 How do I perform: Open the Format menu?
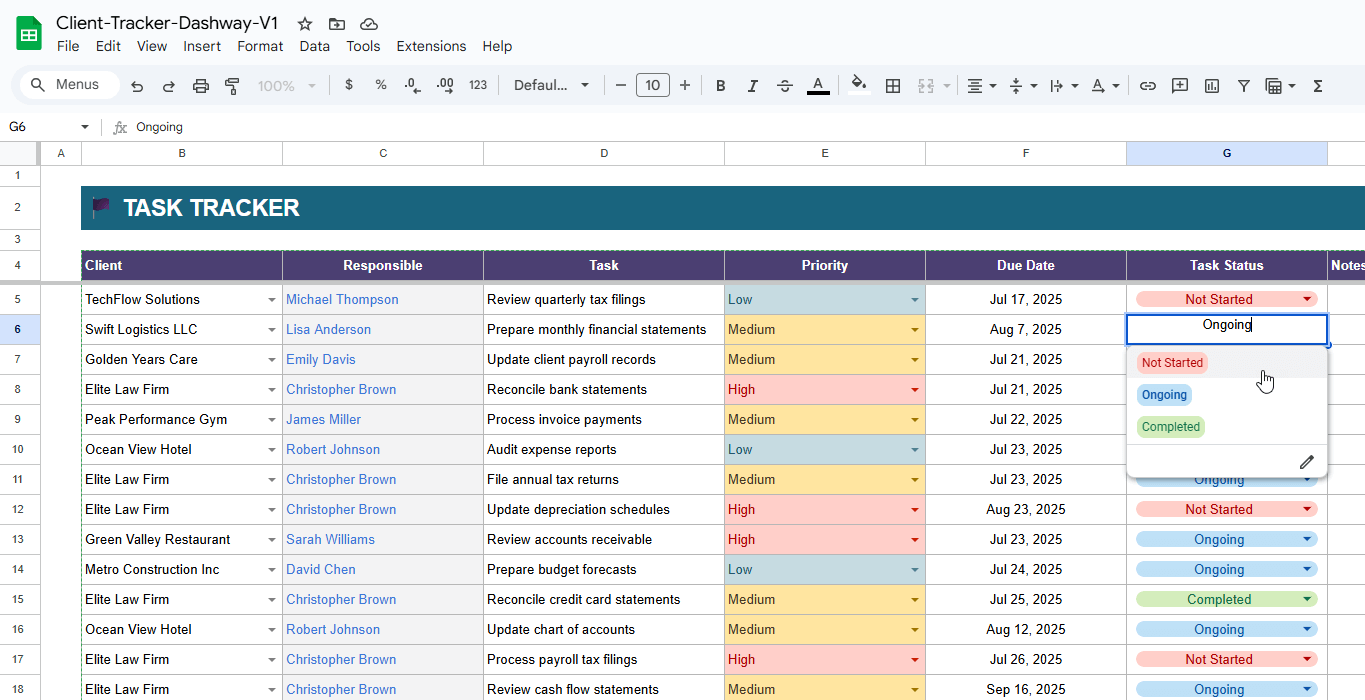260,46
